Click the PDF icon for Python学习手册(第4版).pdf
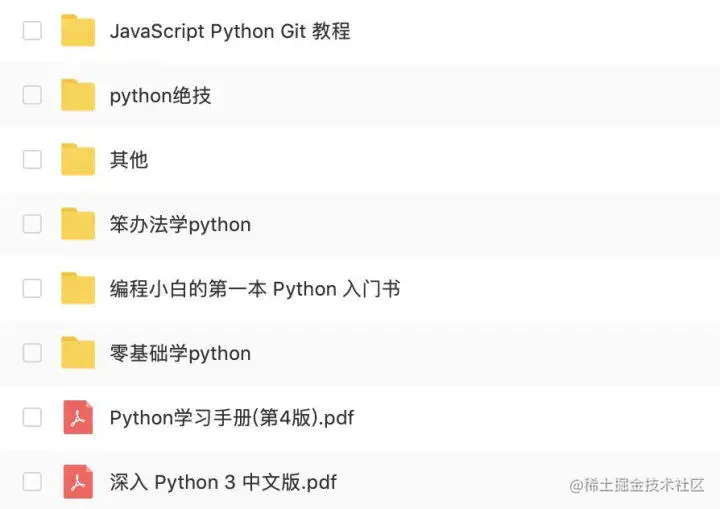The width and height of the screenshot is (720, 509). coord(78,417)
